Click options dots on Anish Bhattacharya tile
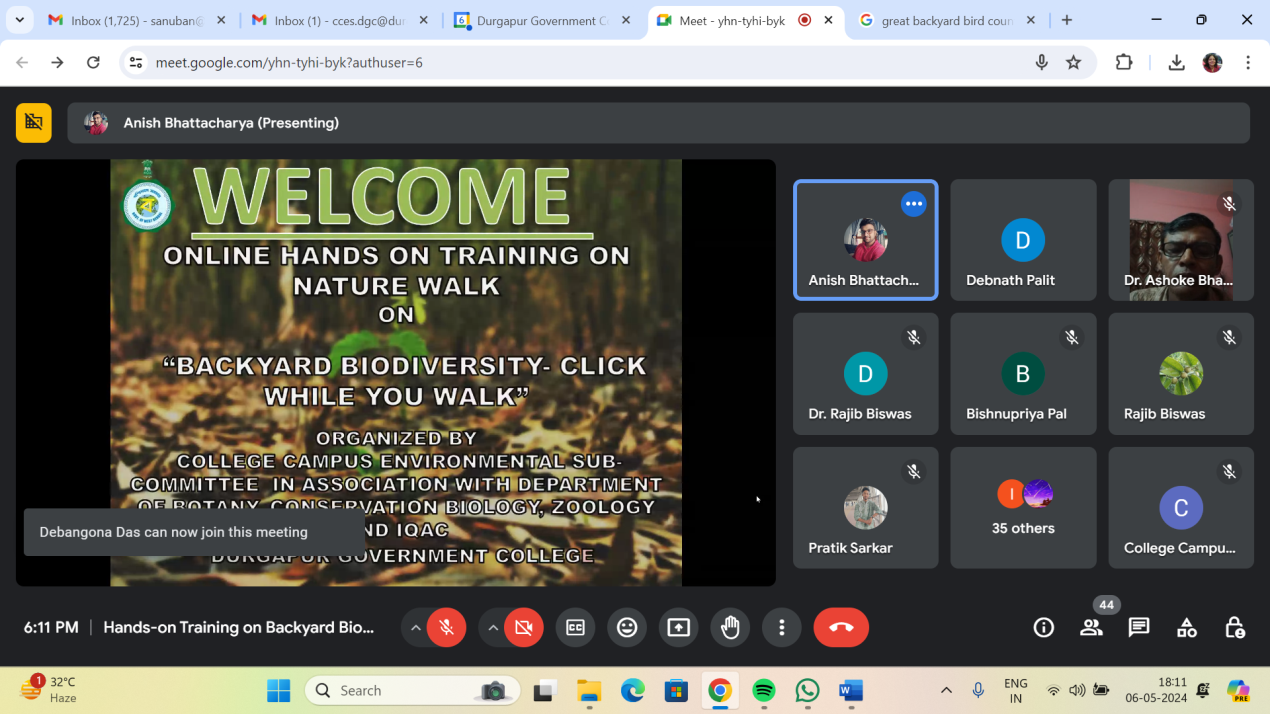The image size is (1270, 714). [913, 204]
